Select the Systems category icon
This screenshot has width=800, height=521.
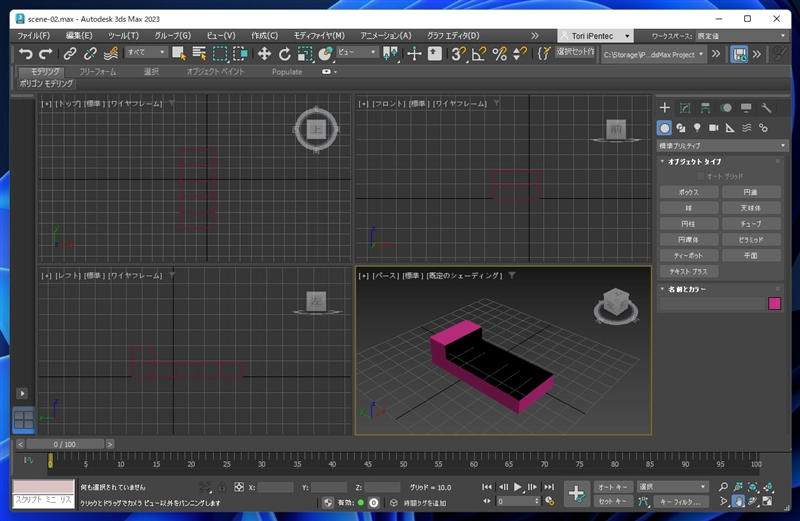(763, 128)
